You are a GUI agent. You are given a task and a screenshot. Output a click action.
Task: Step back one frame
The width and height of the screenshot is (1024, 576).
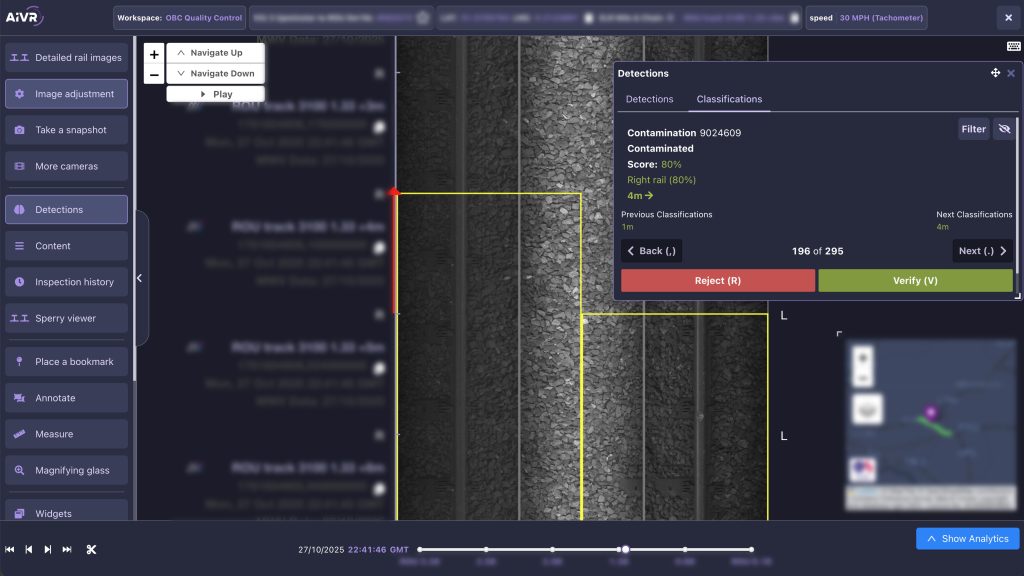click(29, 550)
